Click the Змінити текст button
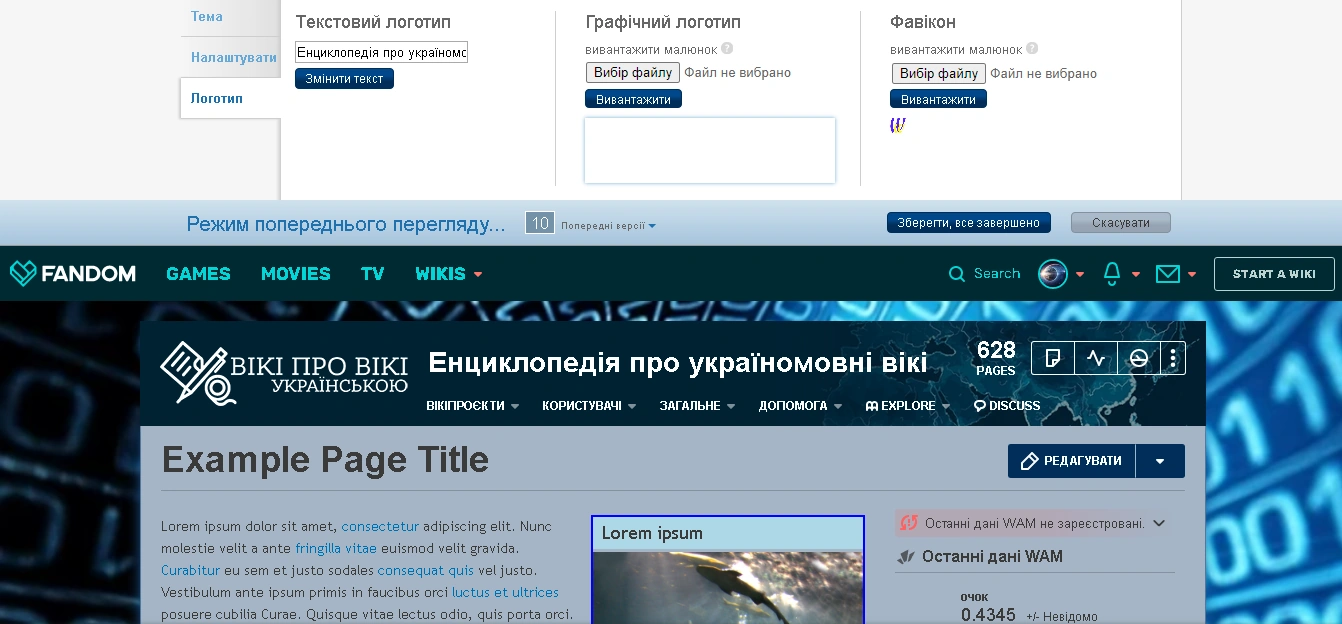This screenshot has height=624, width=1342. 344,79
